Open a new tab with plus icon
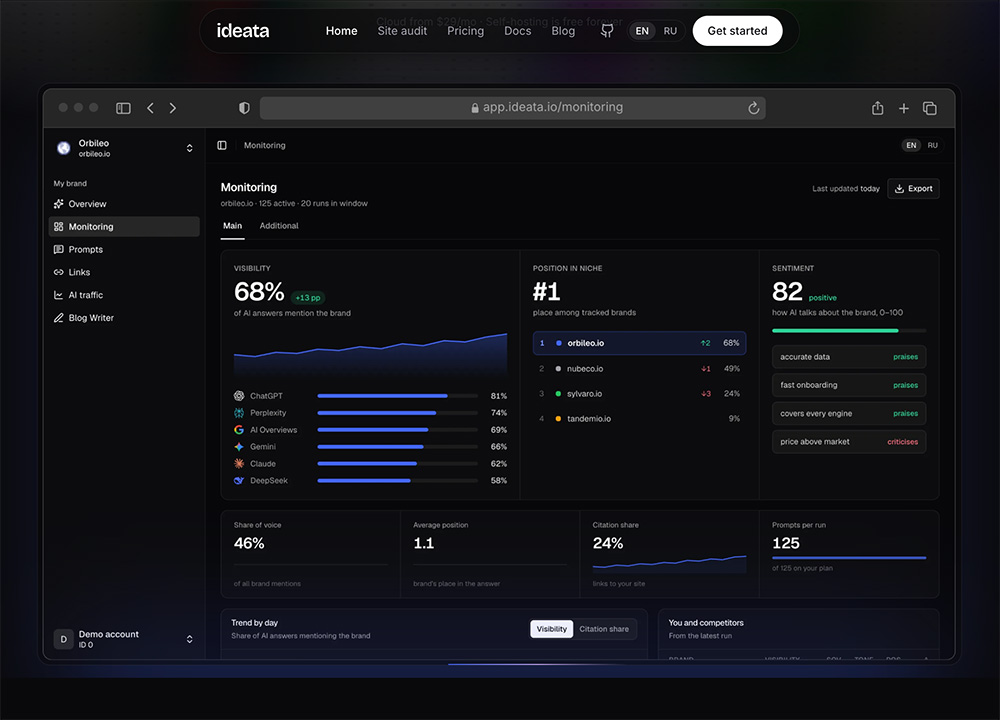Image resolution: width=1000 pixels, height=720 pixels. pos(904,108)
